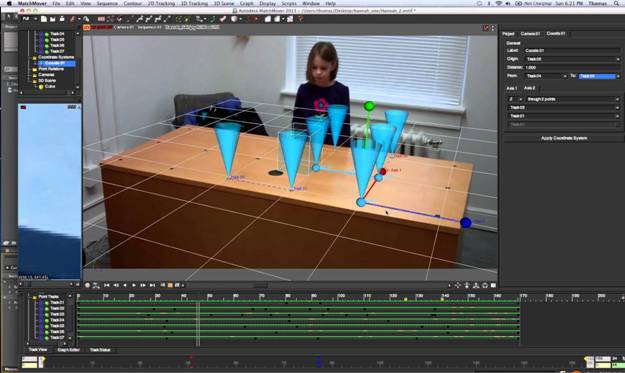
Task: Click the print icon in the top toolbar
Action: (x=62, y=19)
